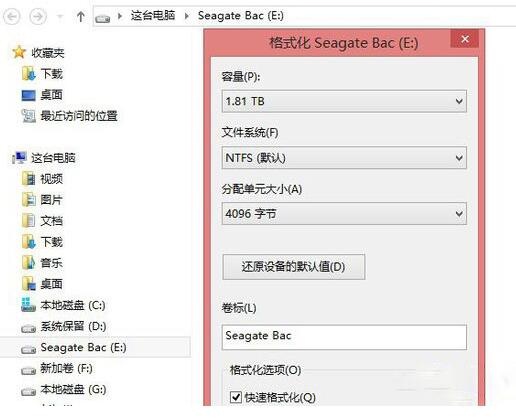Click Seagate Bac (E:) breadcrumb in address bar
516x418 pixels.
point(241,16)
